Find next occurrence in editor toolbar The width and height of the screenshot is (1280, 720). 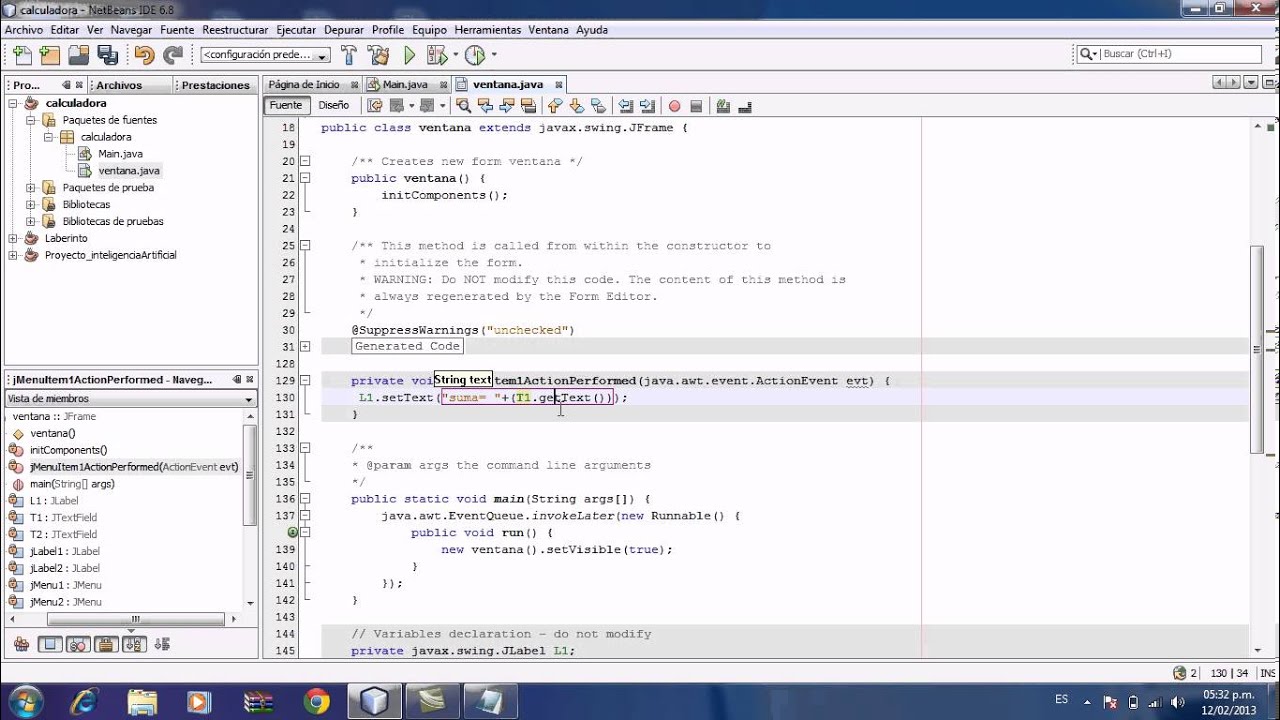pyautogui.click(x=507, y=105)
